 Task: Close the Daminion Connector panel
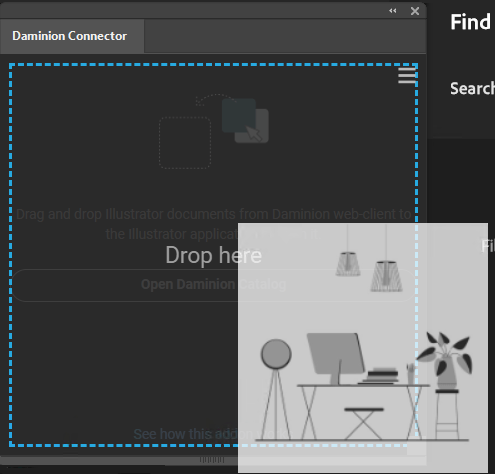point(415,11)
